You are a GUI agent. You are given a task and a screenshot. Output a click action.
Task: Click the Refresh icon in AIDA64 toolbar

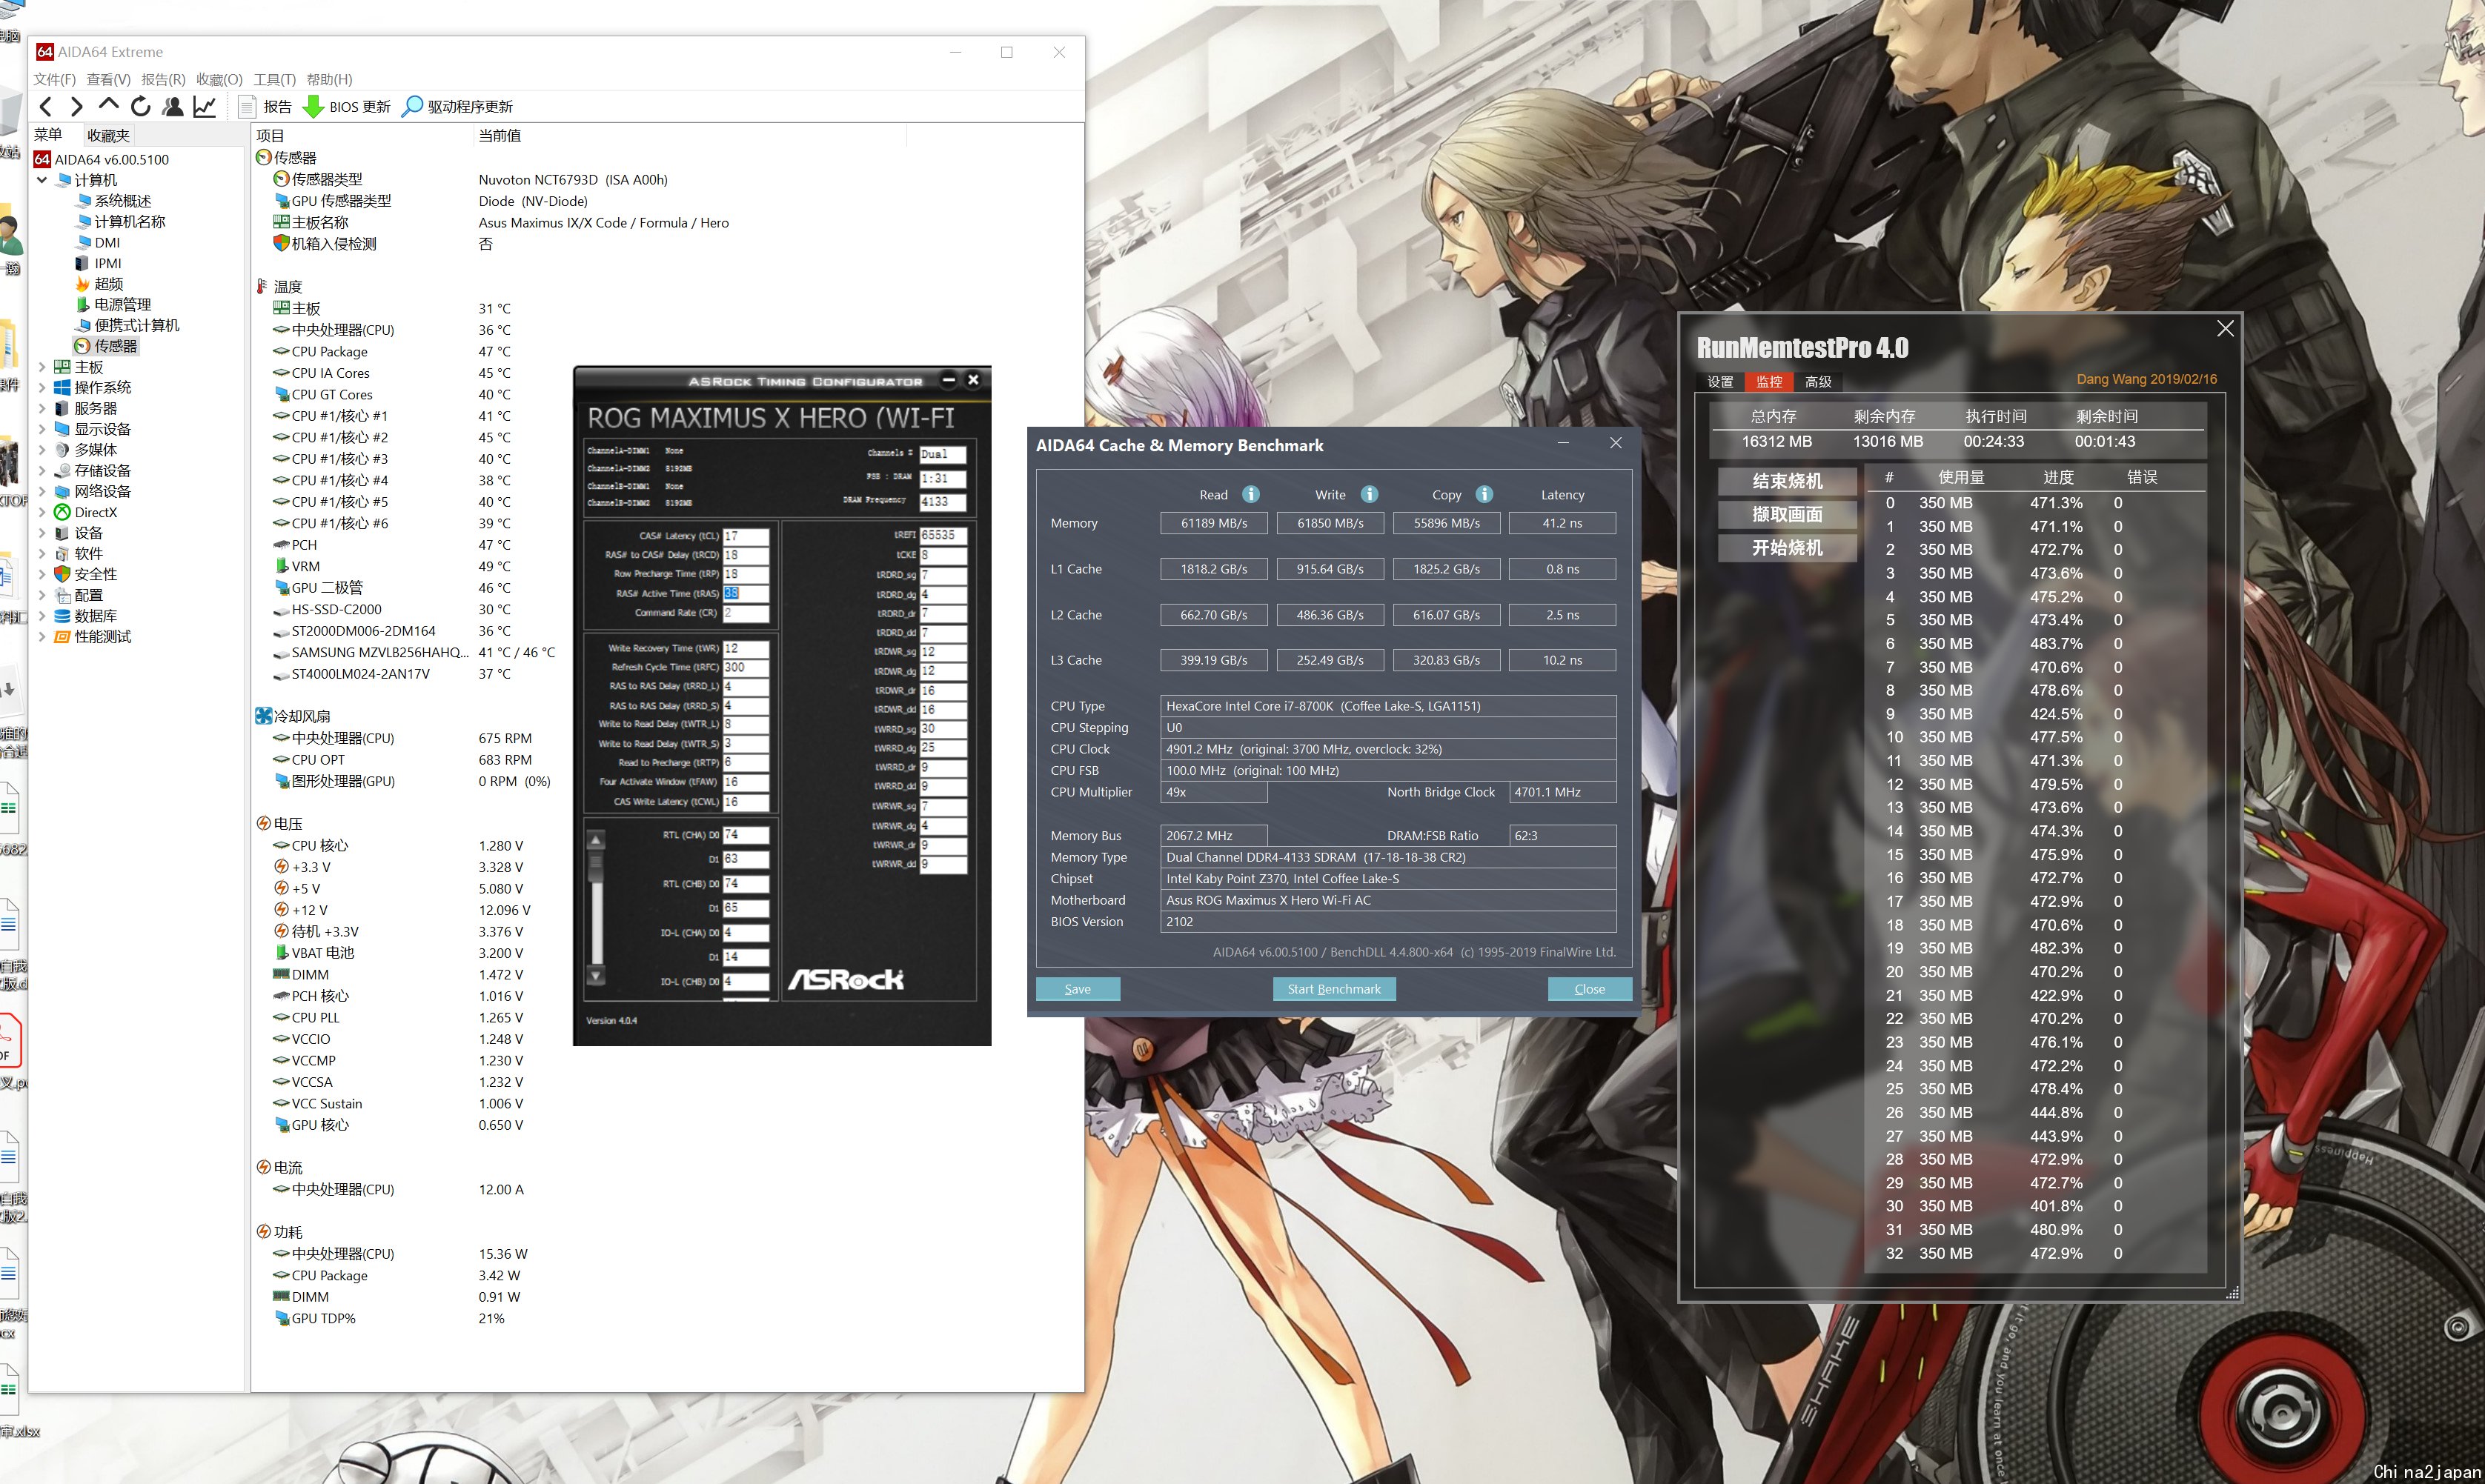pyautogui.click(x=141, y=106)
